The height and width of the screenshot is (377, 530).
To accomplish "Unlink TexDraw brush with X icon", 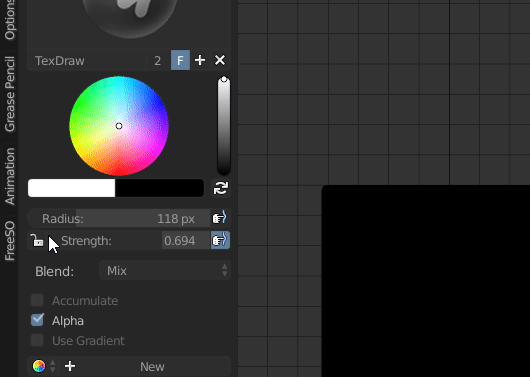I will point(220,60).
